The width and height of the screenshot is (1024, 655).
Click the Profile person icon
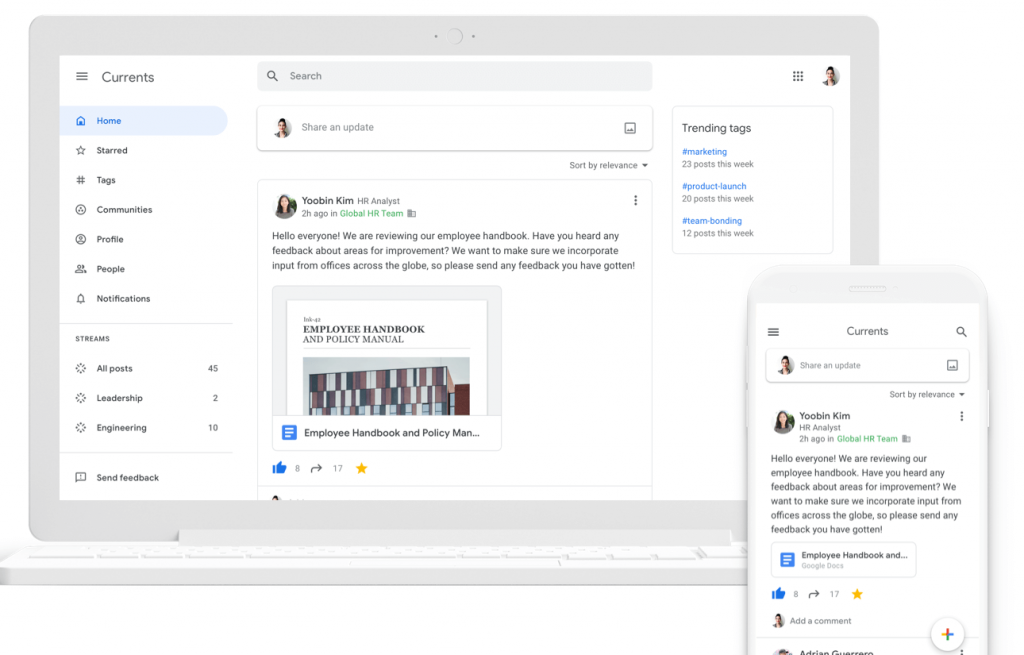pos(81,239)
